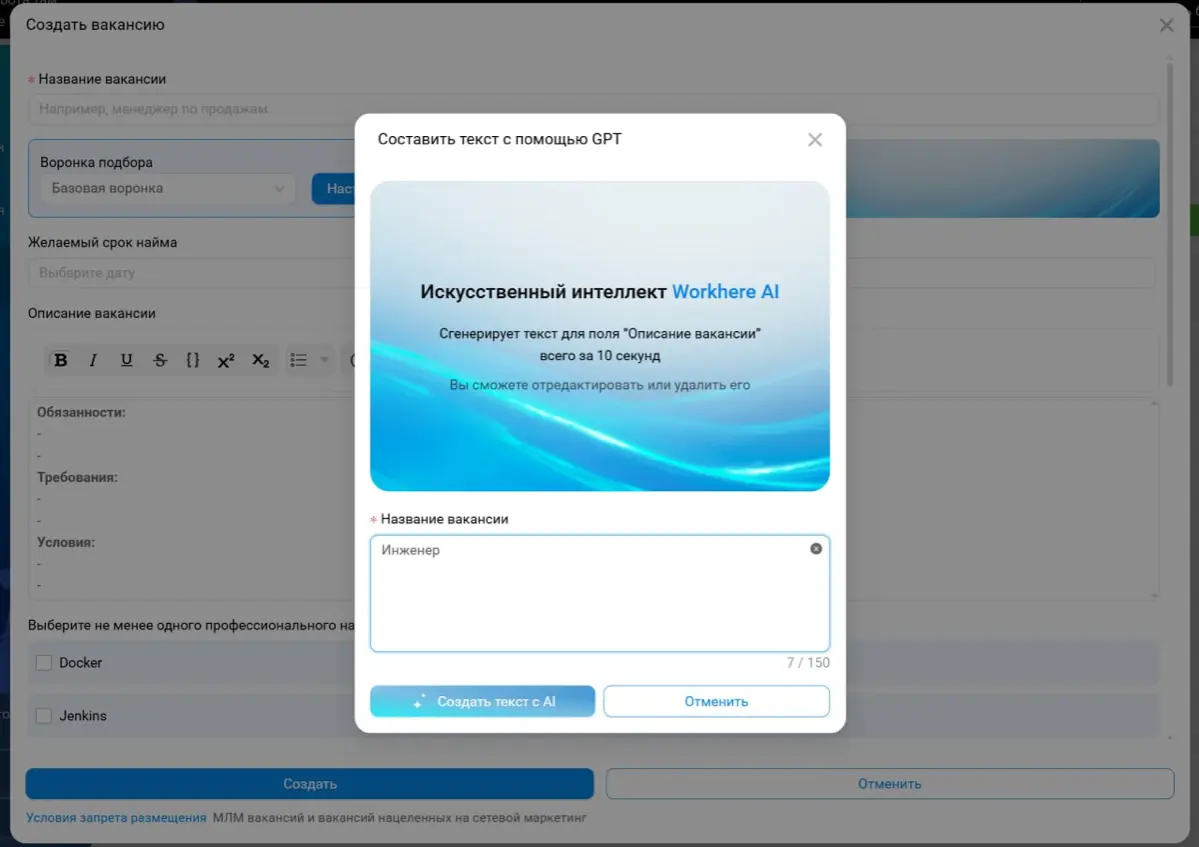The height and width of the screenshot is (847, 1199).
Task: Open the Базовая воронка funnel dropdown
Action: [167, 188]
